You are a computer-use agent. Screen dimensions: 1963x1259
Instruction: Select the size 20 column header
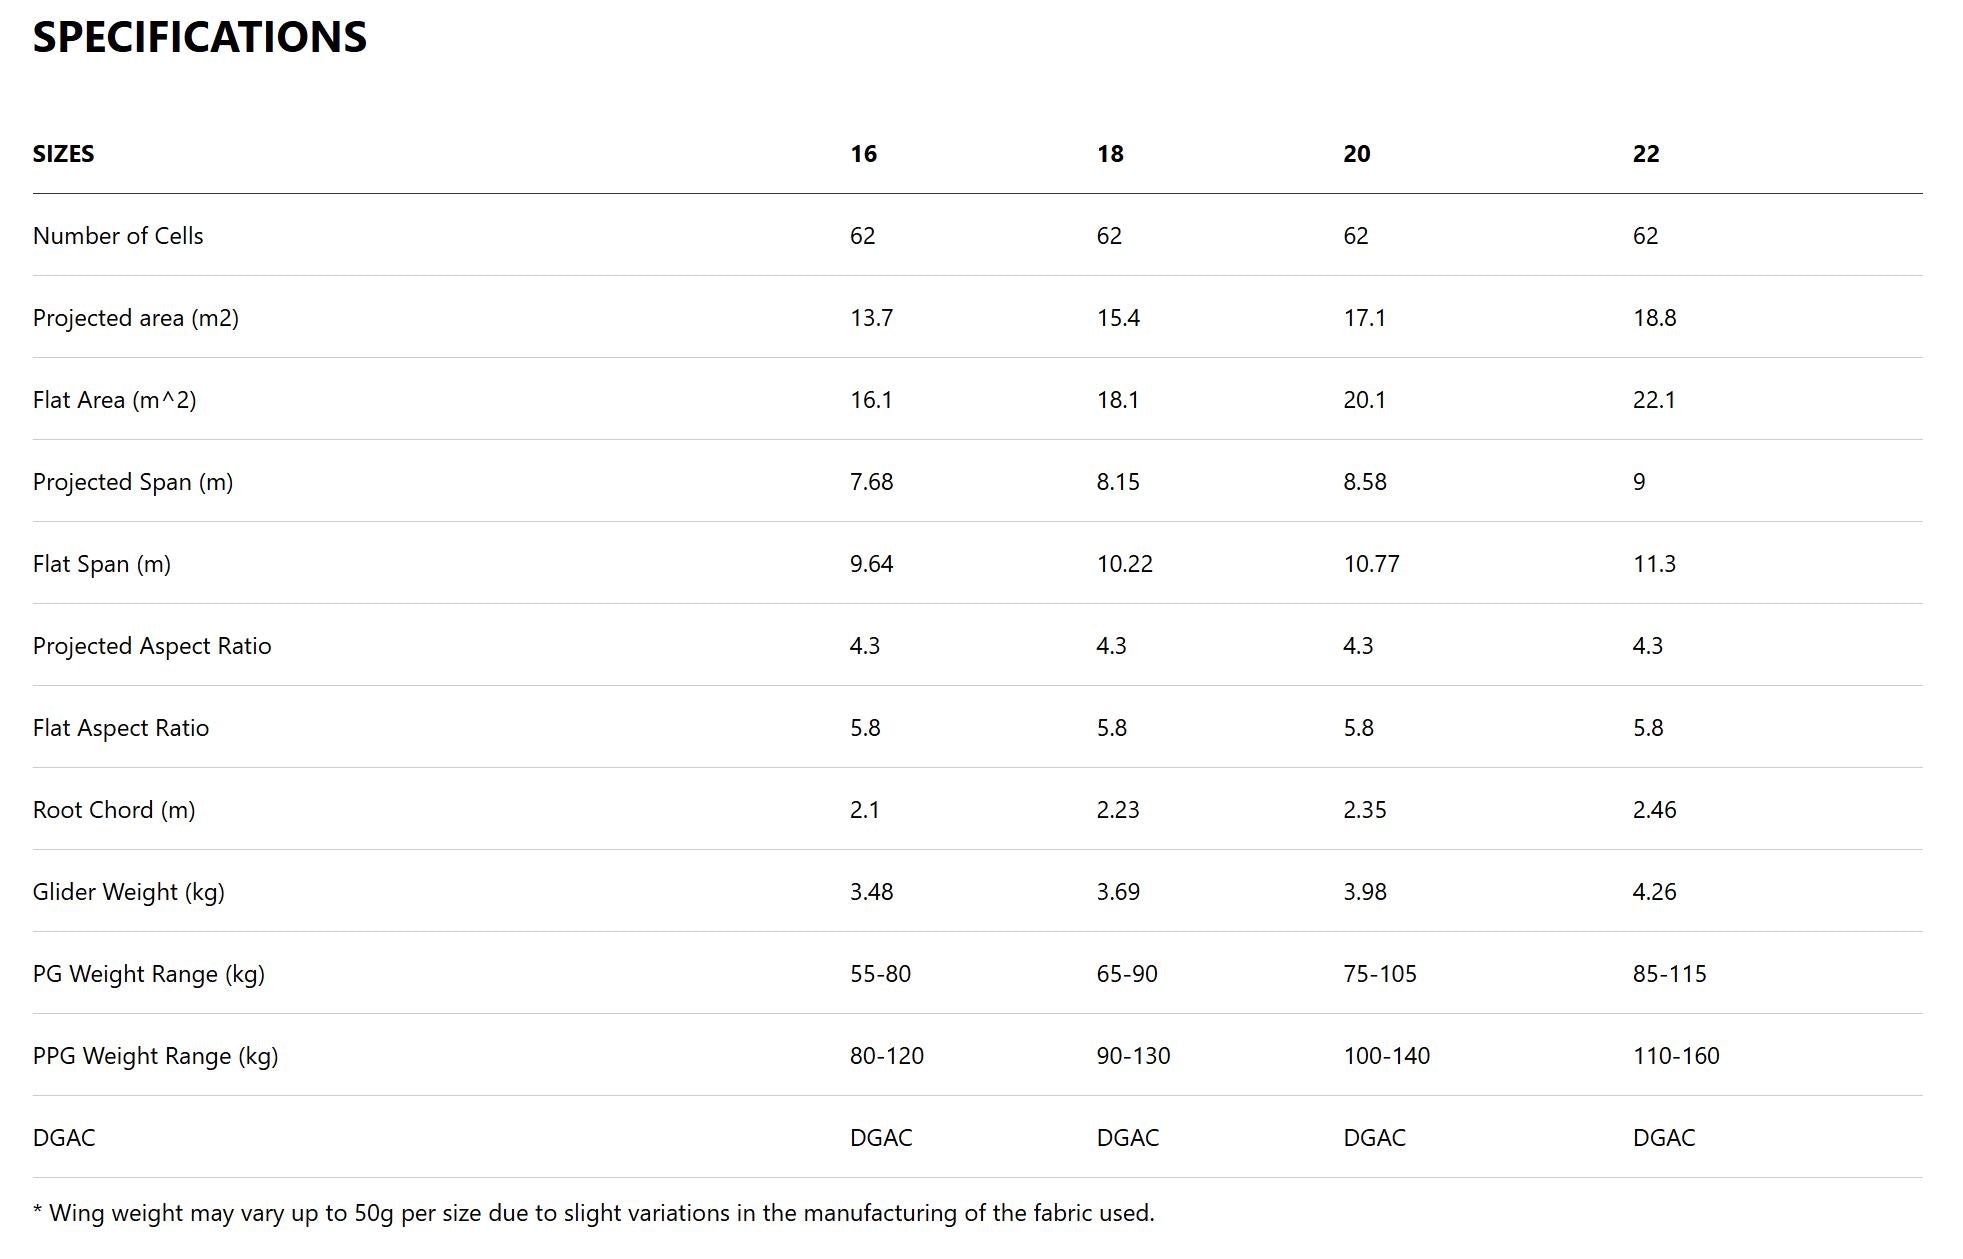(1356, 154)
